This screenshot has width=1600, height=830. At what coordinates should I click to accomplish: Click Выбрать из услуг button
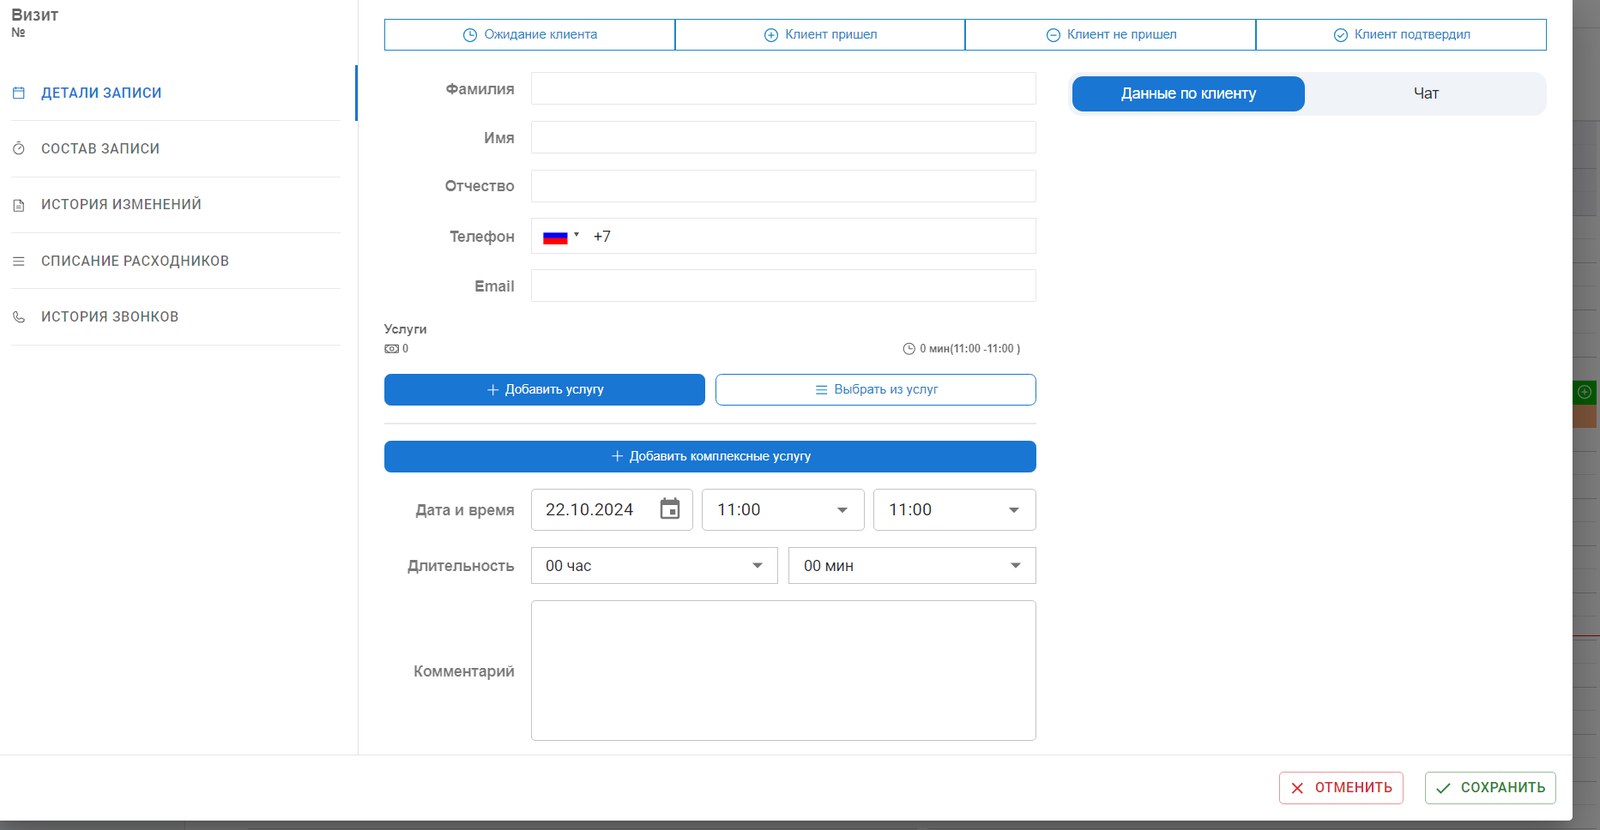click(x=876, y=390)
